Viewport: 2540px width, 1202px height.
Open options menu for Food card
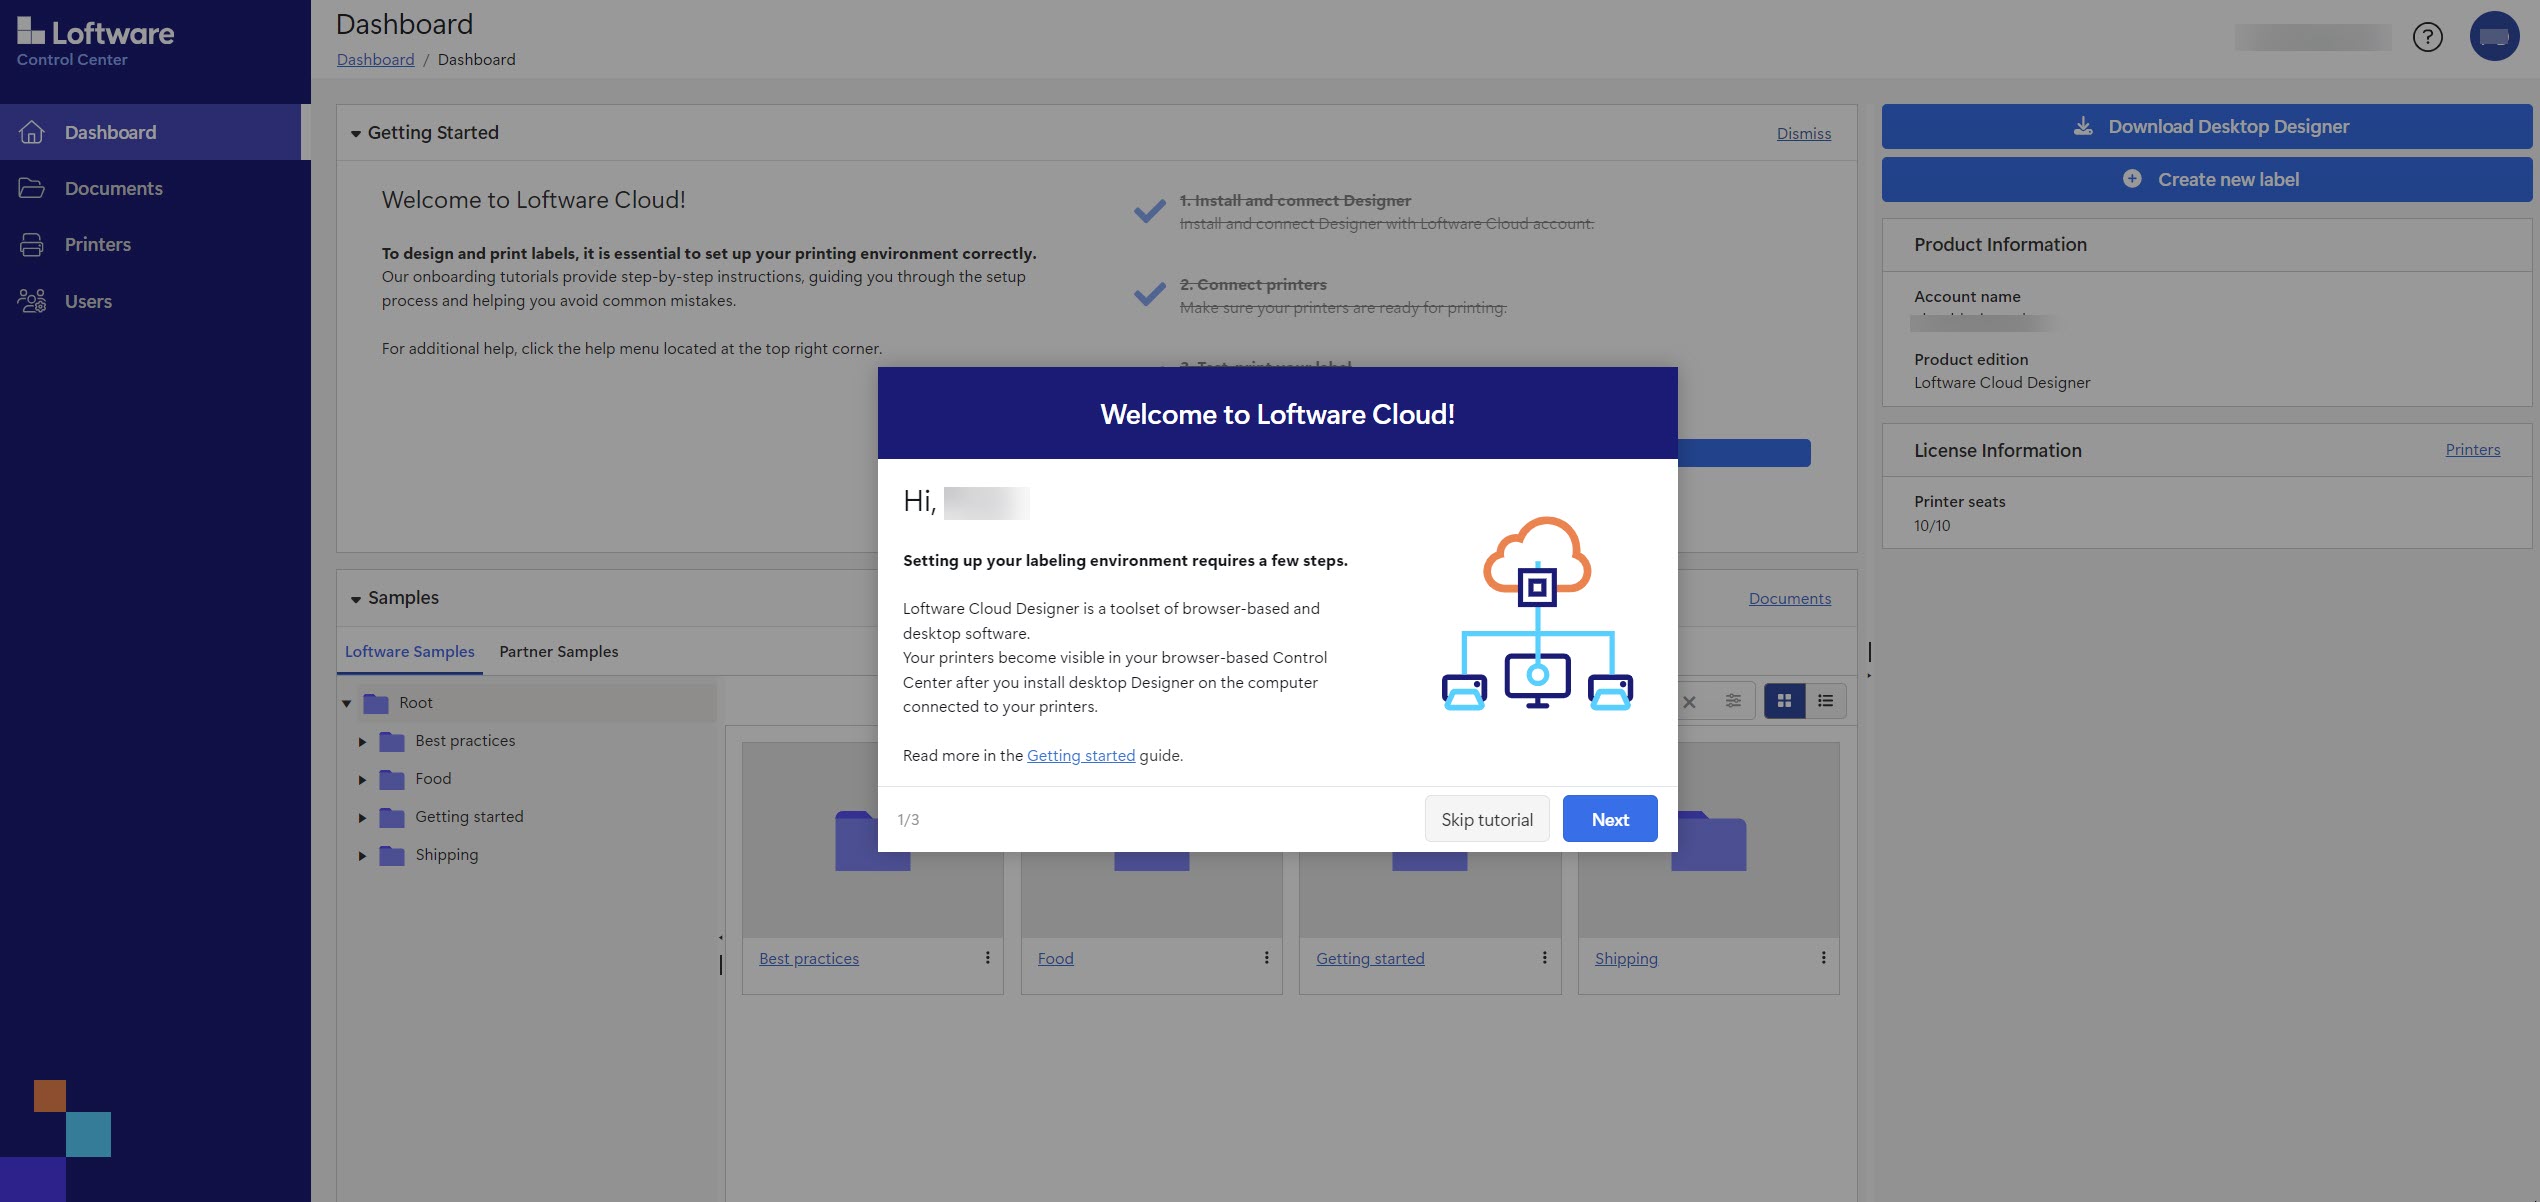[1266, 958]
